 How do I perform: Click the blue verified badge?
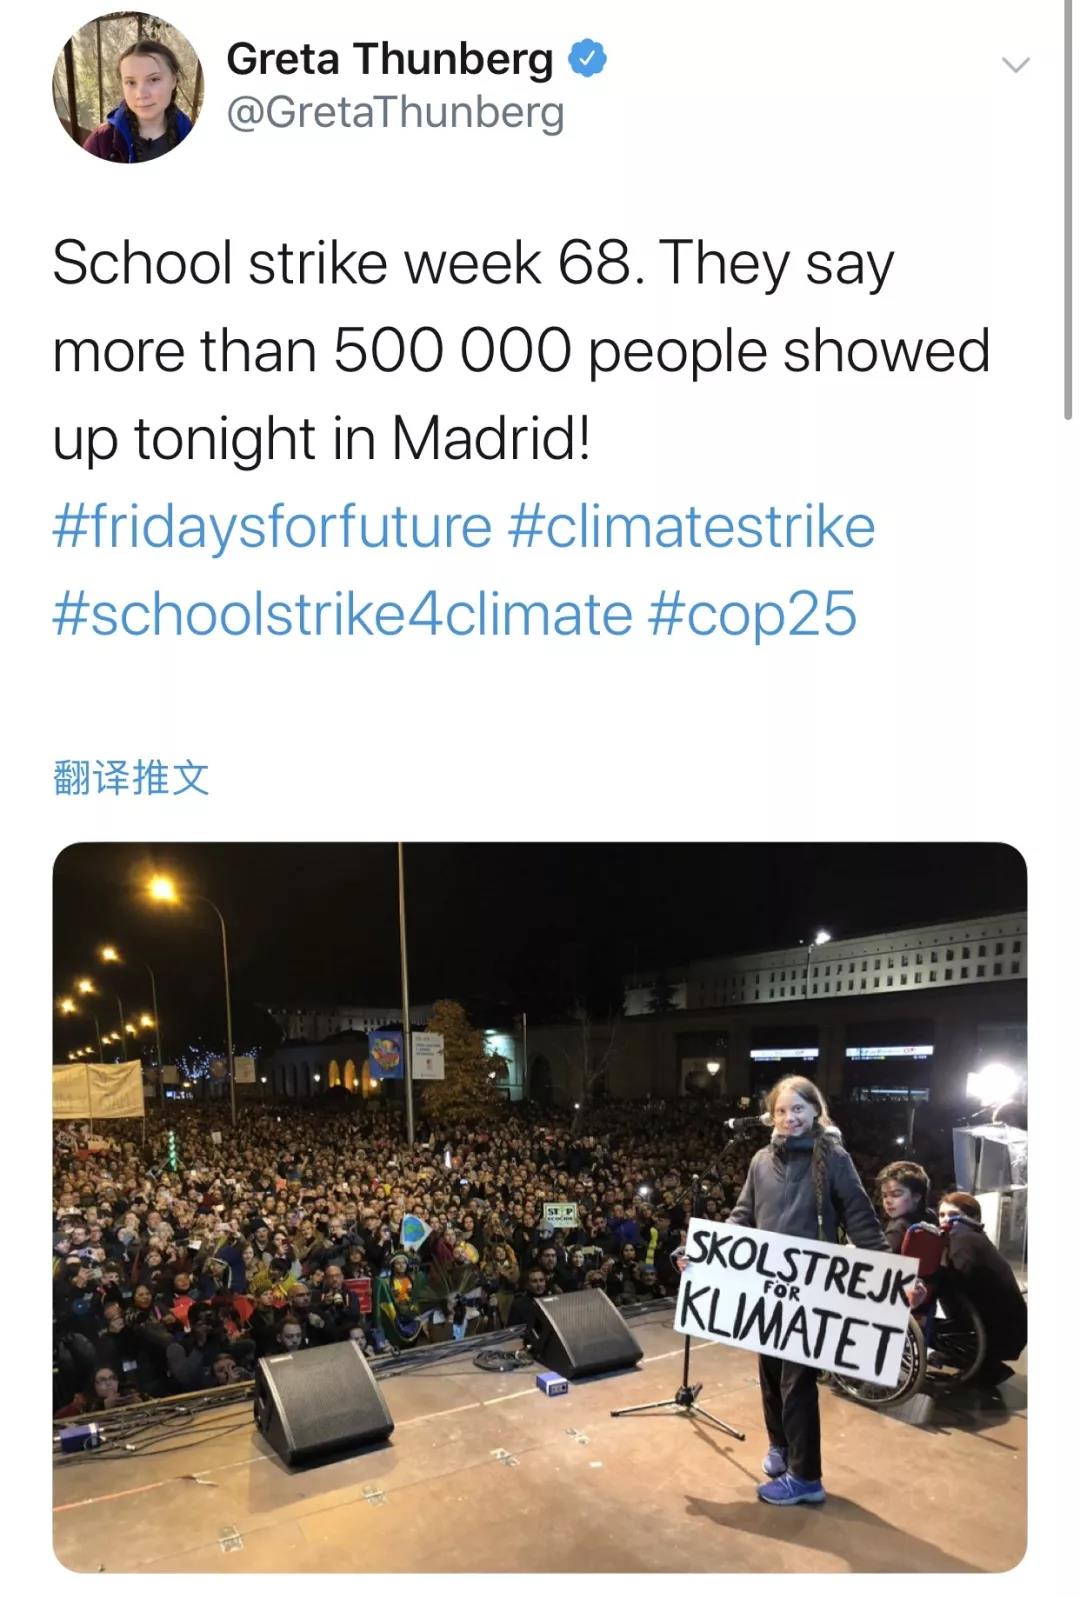(x=588, y=59)
